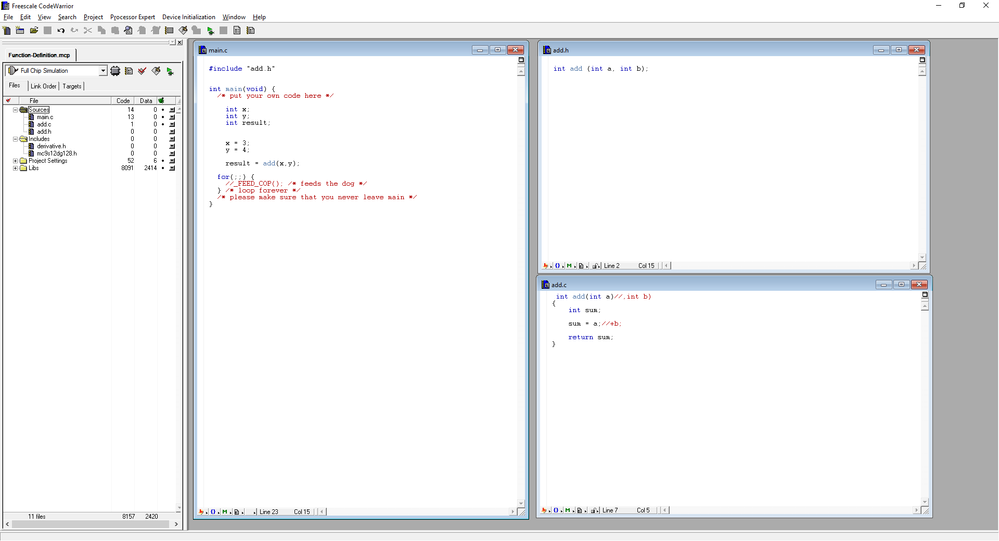Viewport: 999px width, 541px height.
Task: Click the Synchronize Modification Dates red checkmark icon
Action: pos(142,71)
